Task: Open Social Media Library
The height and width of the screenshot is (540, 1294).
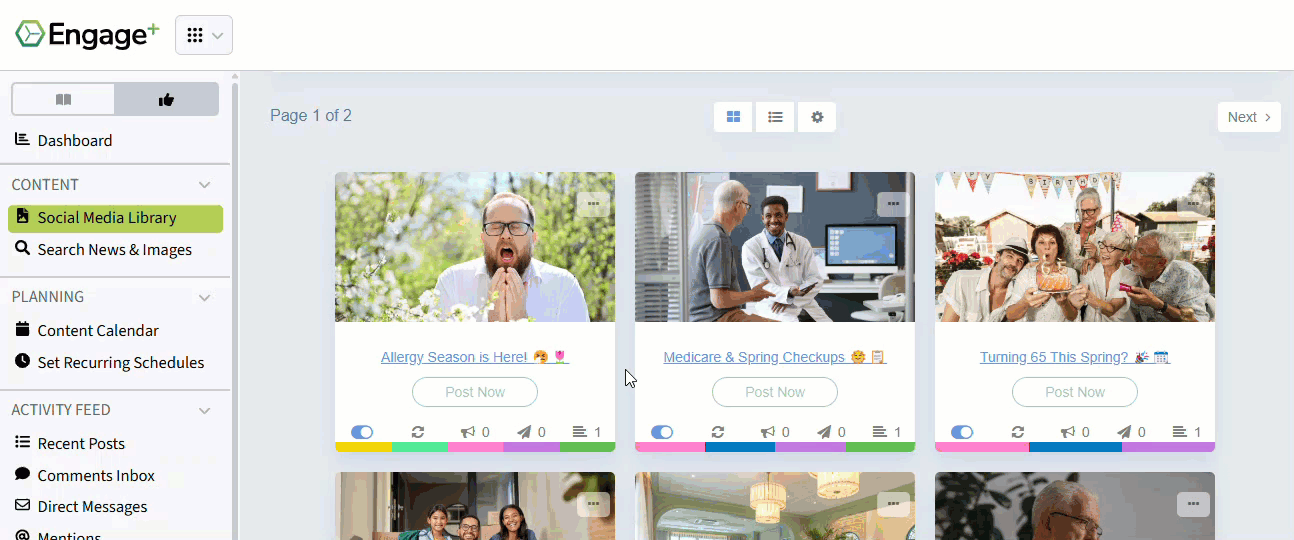Action: pyautogui.click(x=115, y=218)
